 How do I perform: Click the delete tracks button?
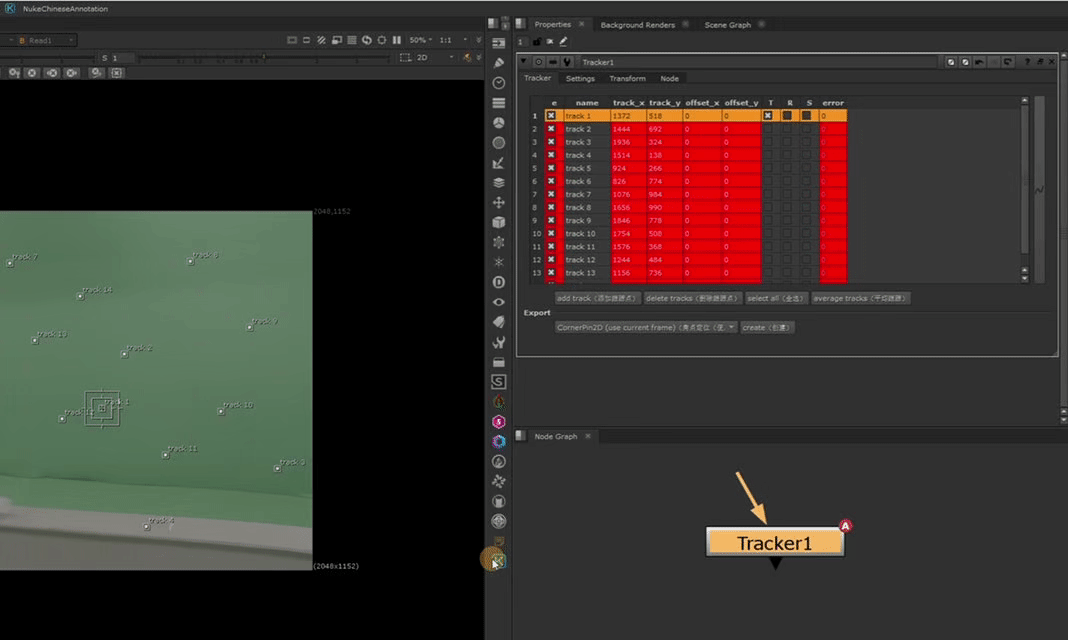[x=691, y=298]
